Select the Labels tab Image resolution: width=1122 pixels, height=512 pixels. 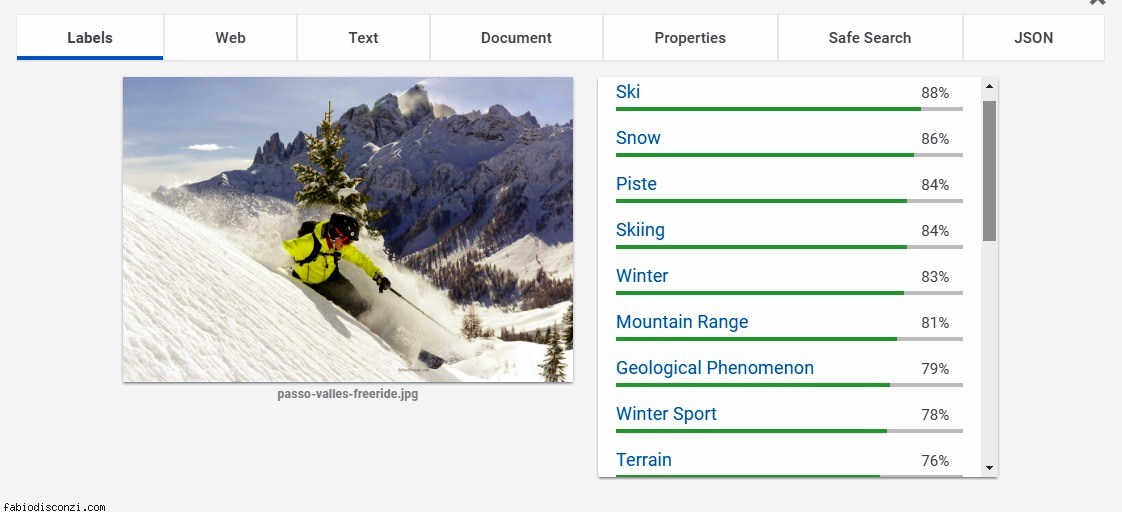[x=90, y=38]
